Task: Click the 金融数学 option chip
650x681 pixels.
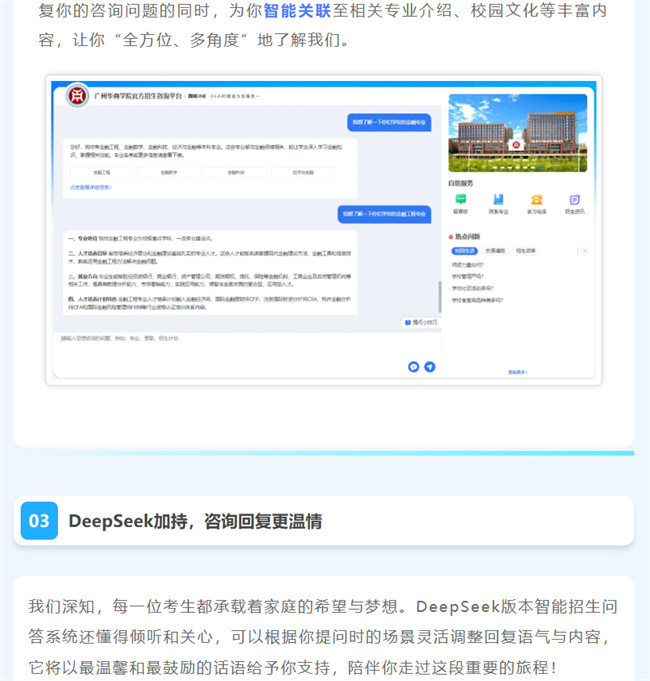Action: (169, 172)
